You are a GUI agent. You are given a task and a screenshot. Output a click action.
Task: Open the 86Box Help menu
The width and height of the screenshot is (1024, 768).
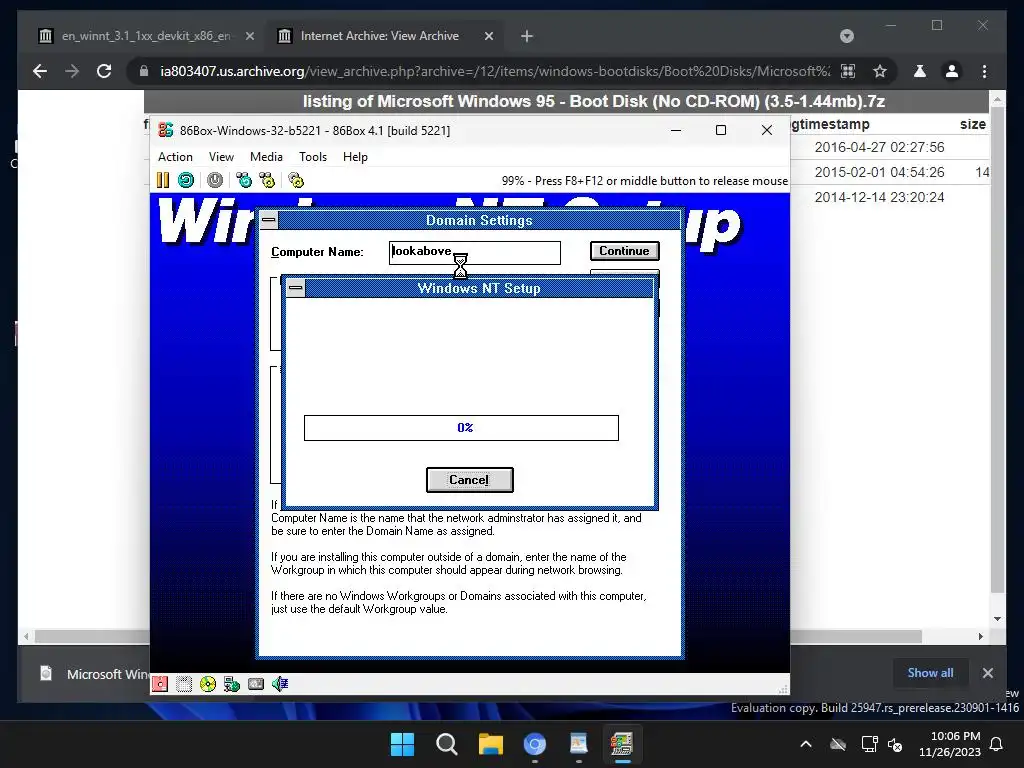(355, 157)
